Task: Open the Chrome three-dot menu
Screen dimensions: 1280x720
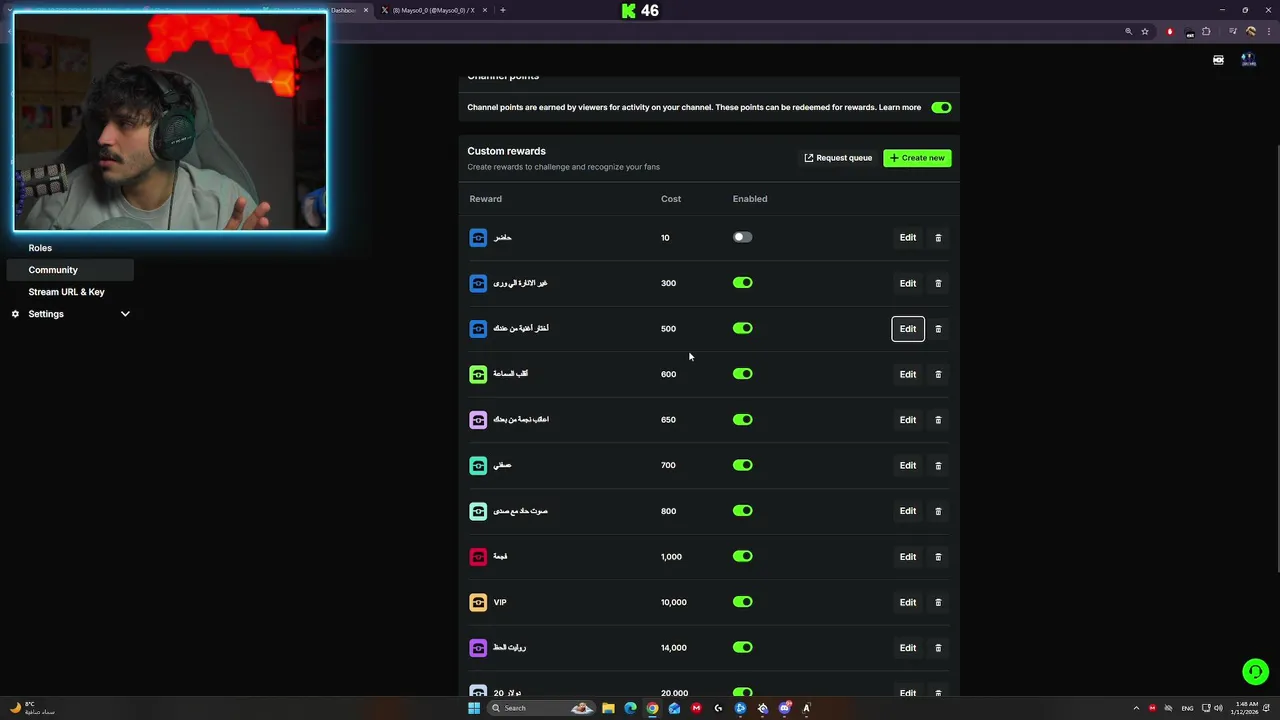Action: tap(1268, 32)
